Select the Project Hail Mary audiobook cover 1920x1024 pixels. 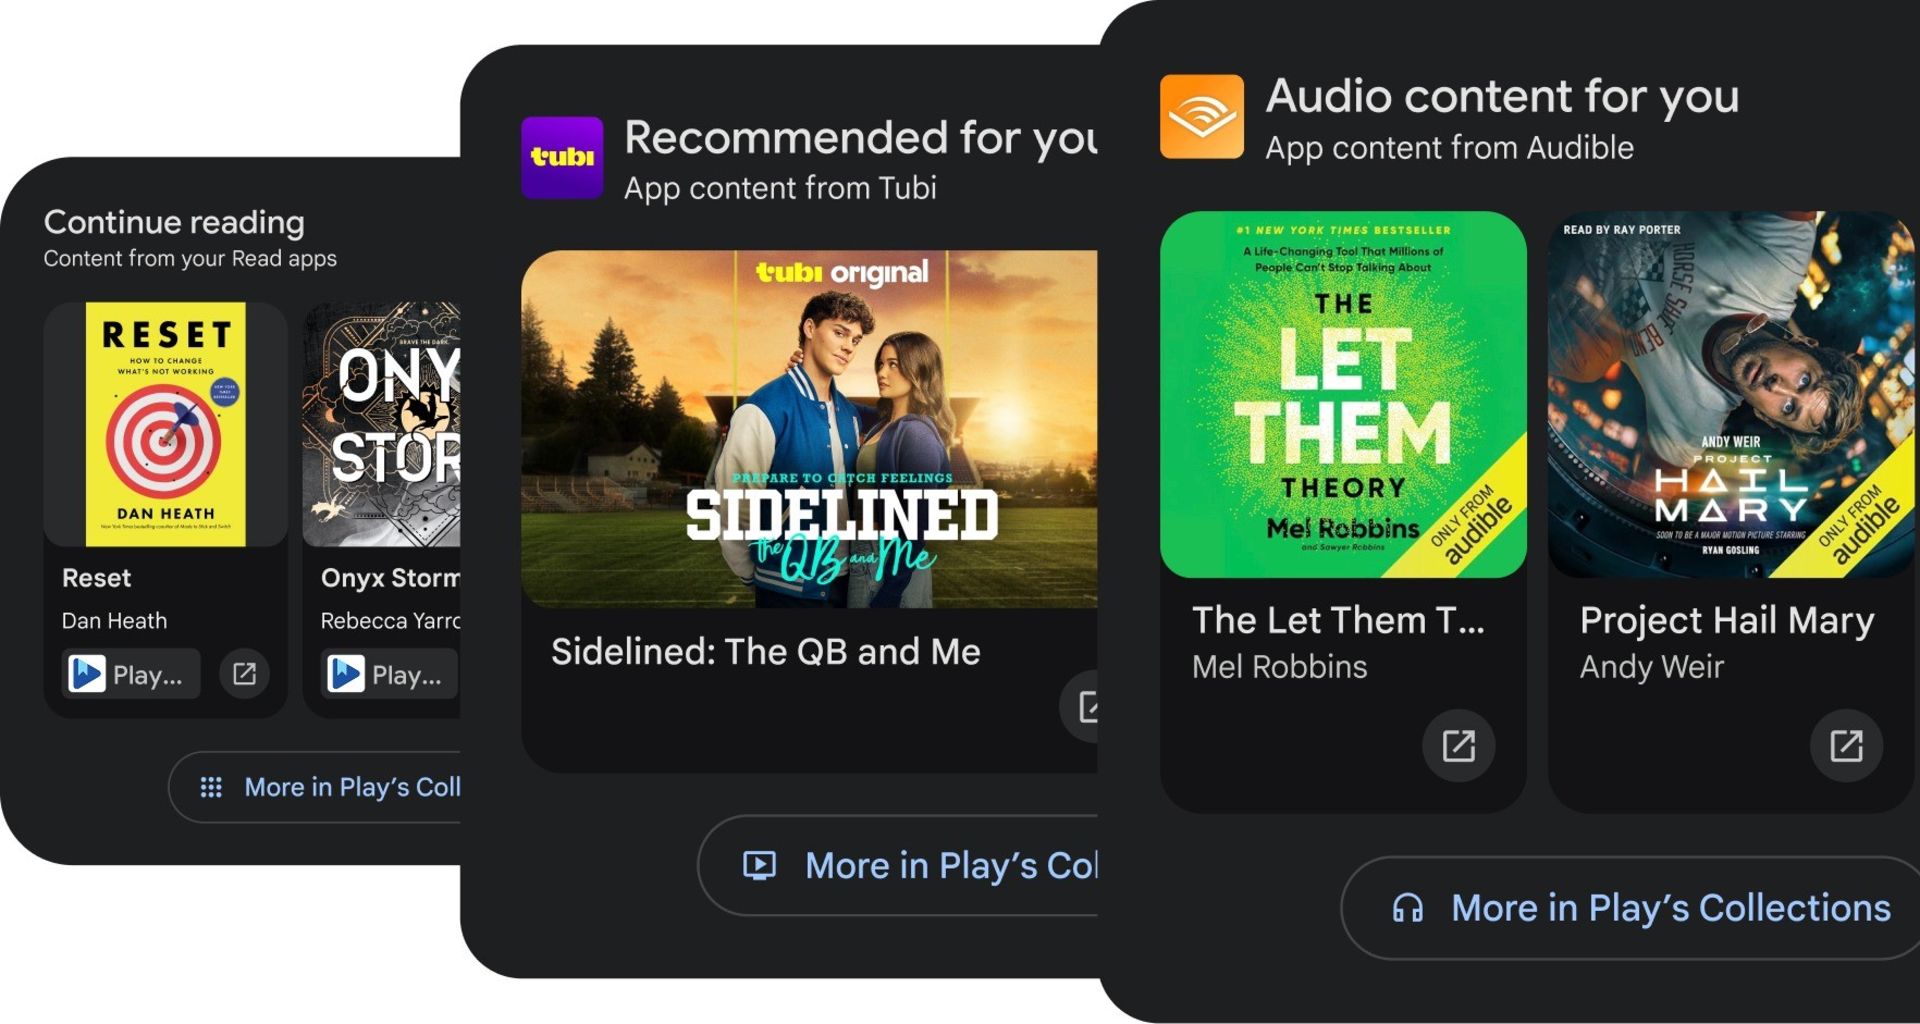tap(1730, 394)
